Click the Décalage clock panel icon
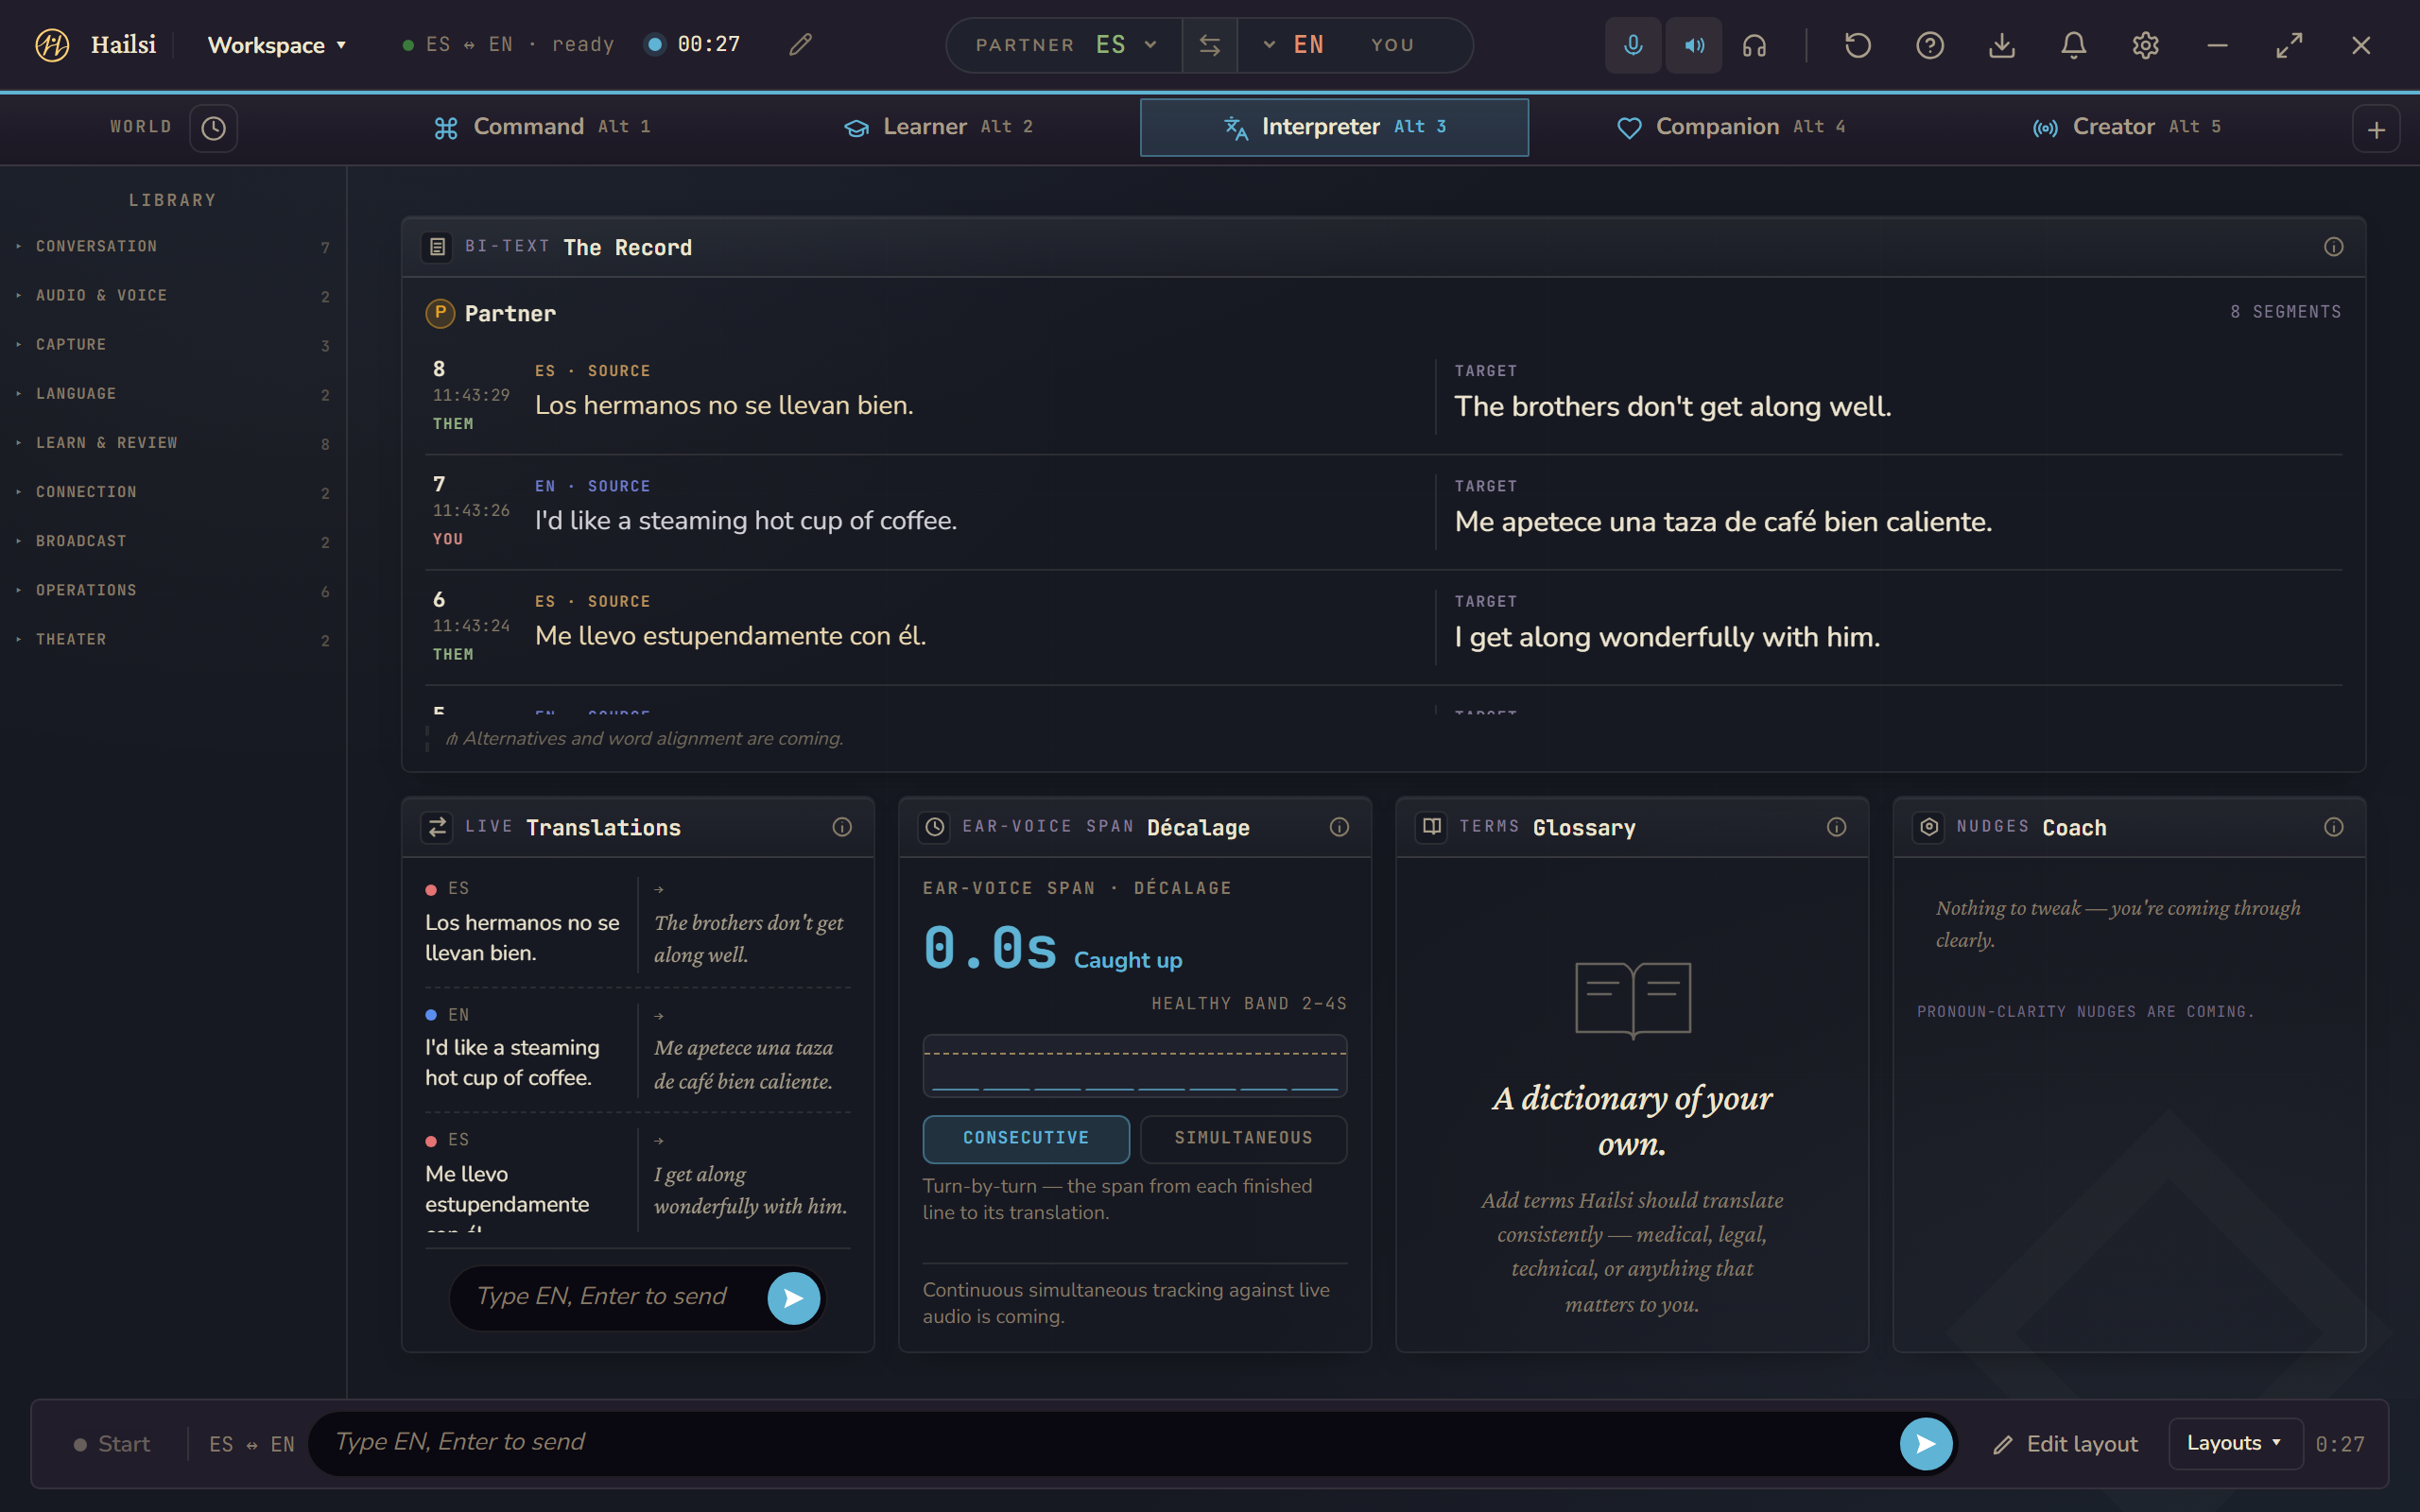2420x1512 pixels. [x=934, y=827]
